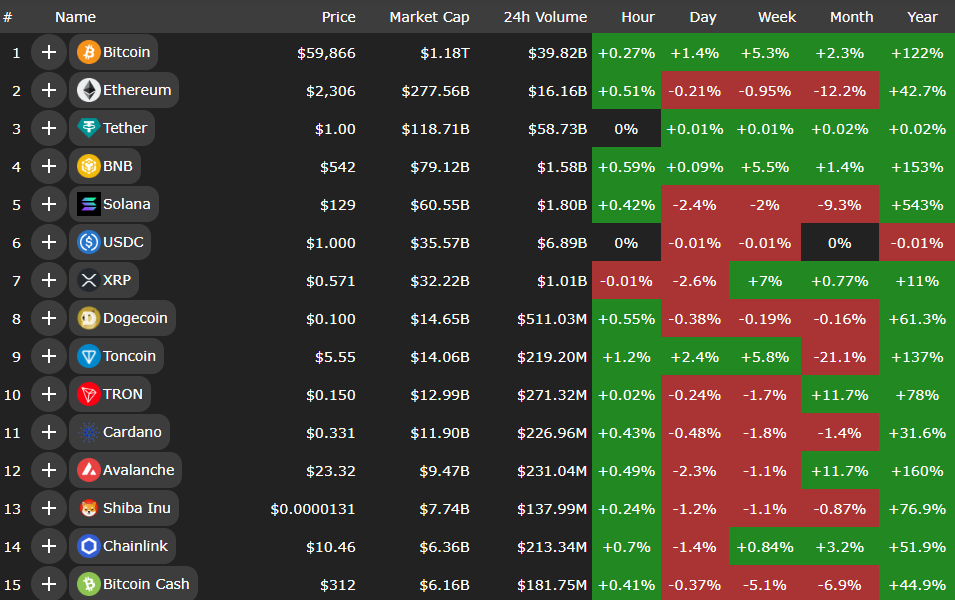Screen dimensions: 955x600
Task: Click the Shiba Inu logo icon
Action: click(88, 508)
